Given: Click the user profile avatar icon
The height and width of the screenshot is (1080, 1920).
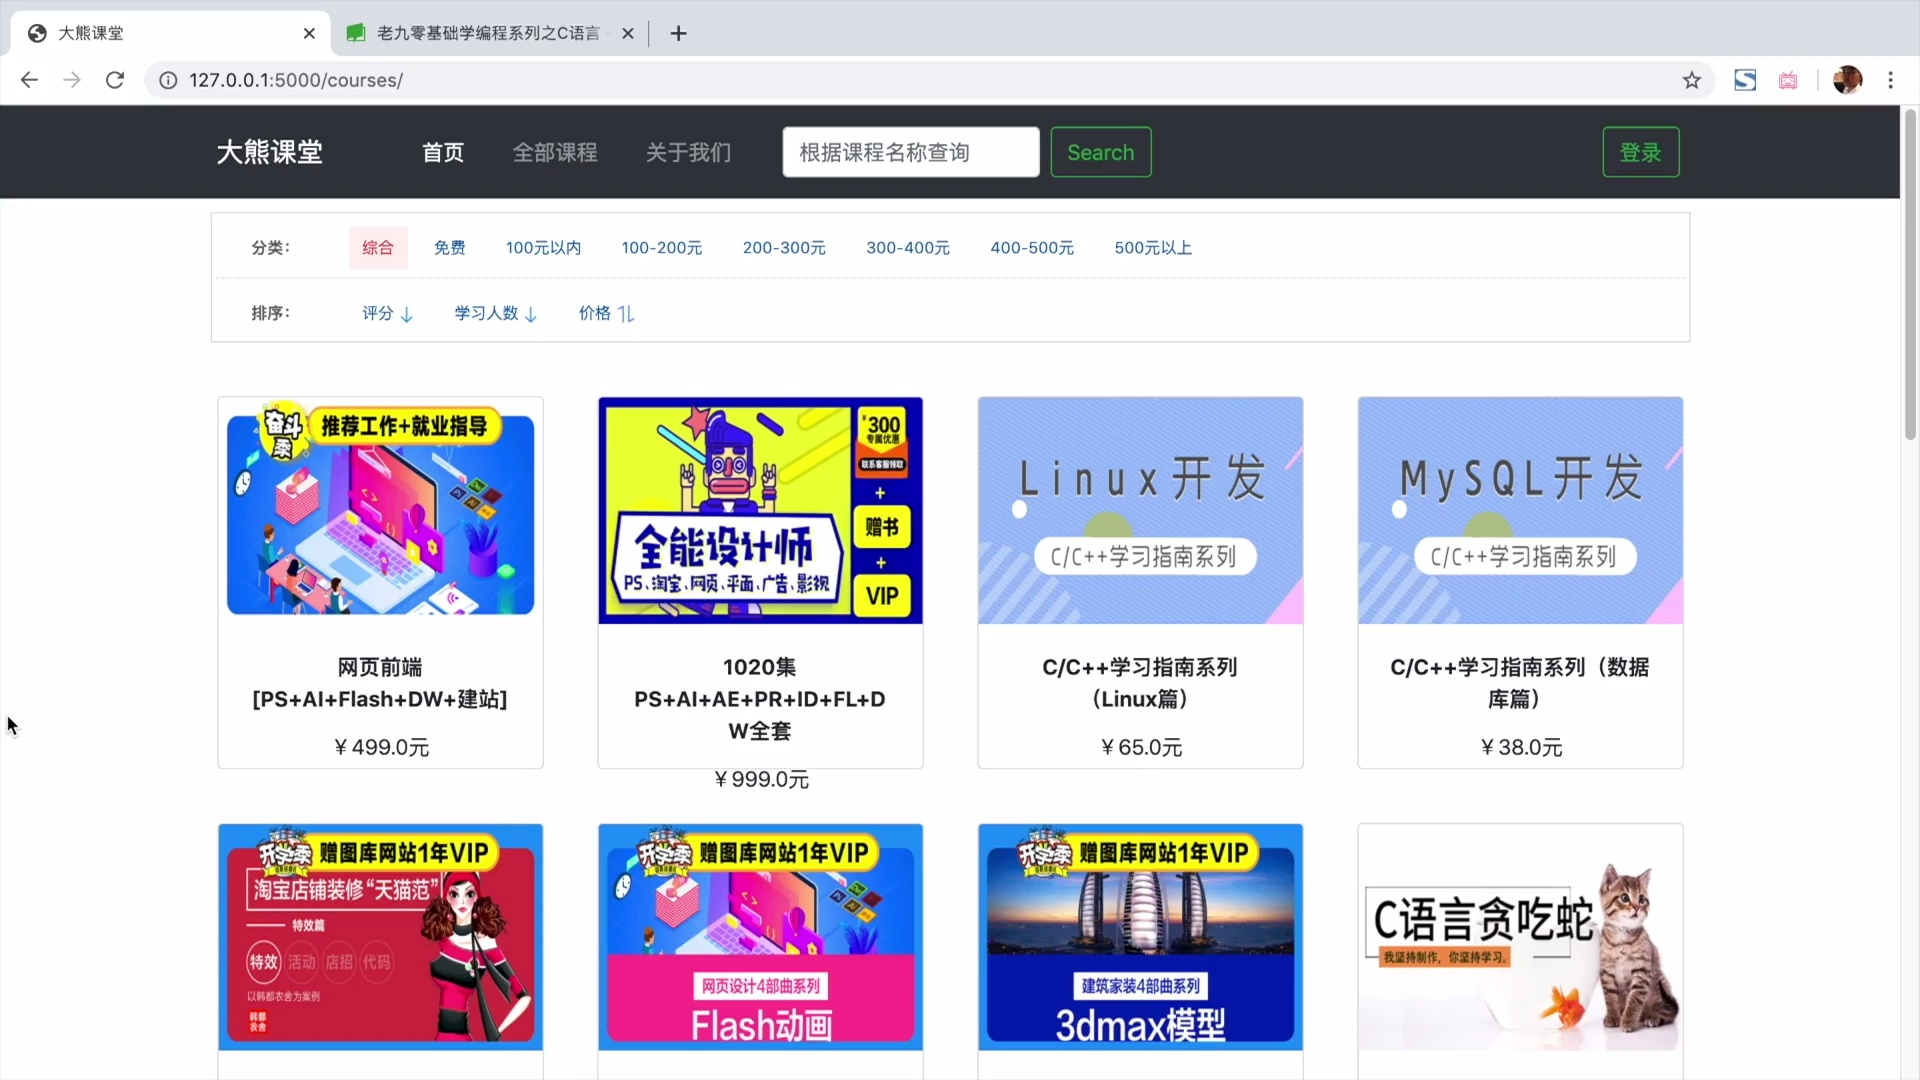Looking at the screenshot, I should (x=1847, y=80).
